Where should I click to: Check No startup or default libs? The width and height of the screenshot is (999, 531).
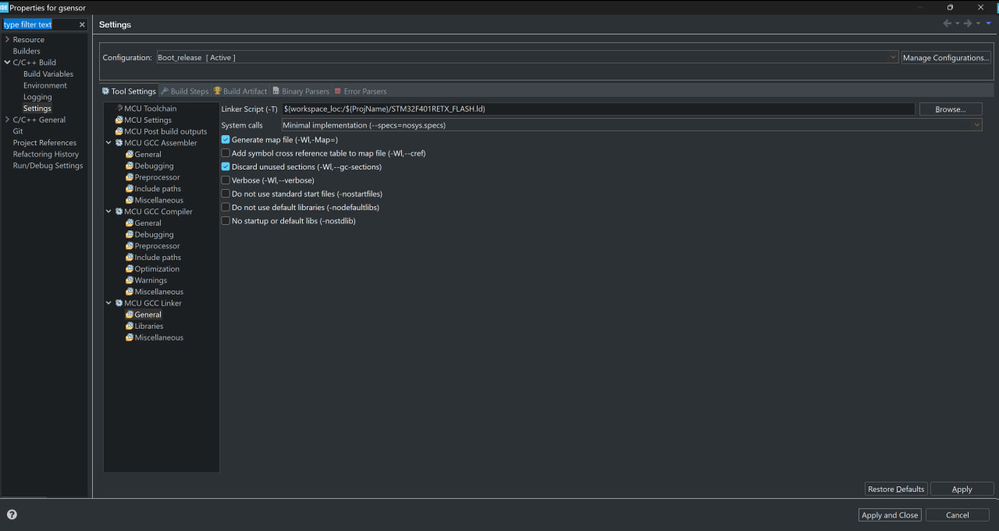click(x=226, y=221)
